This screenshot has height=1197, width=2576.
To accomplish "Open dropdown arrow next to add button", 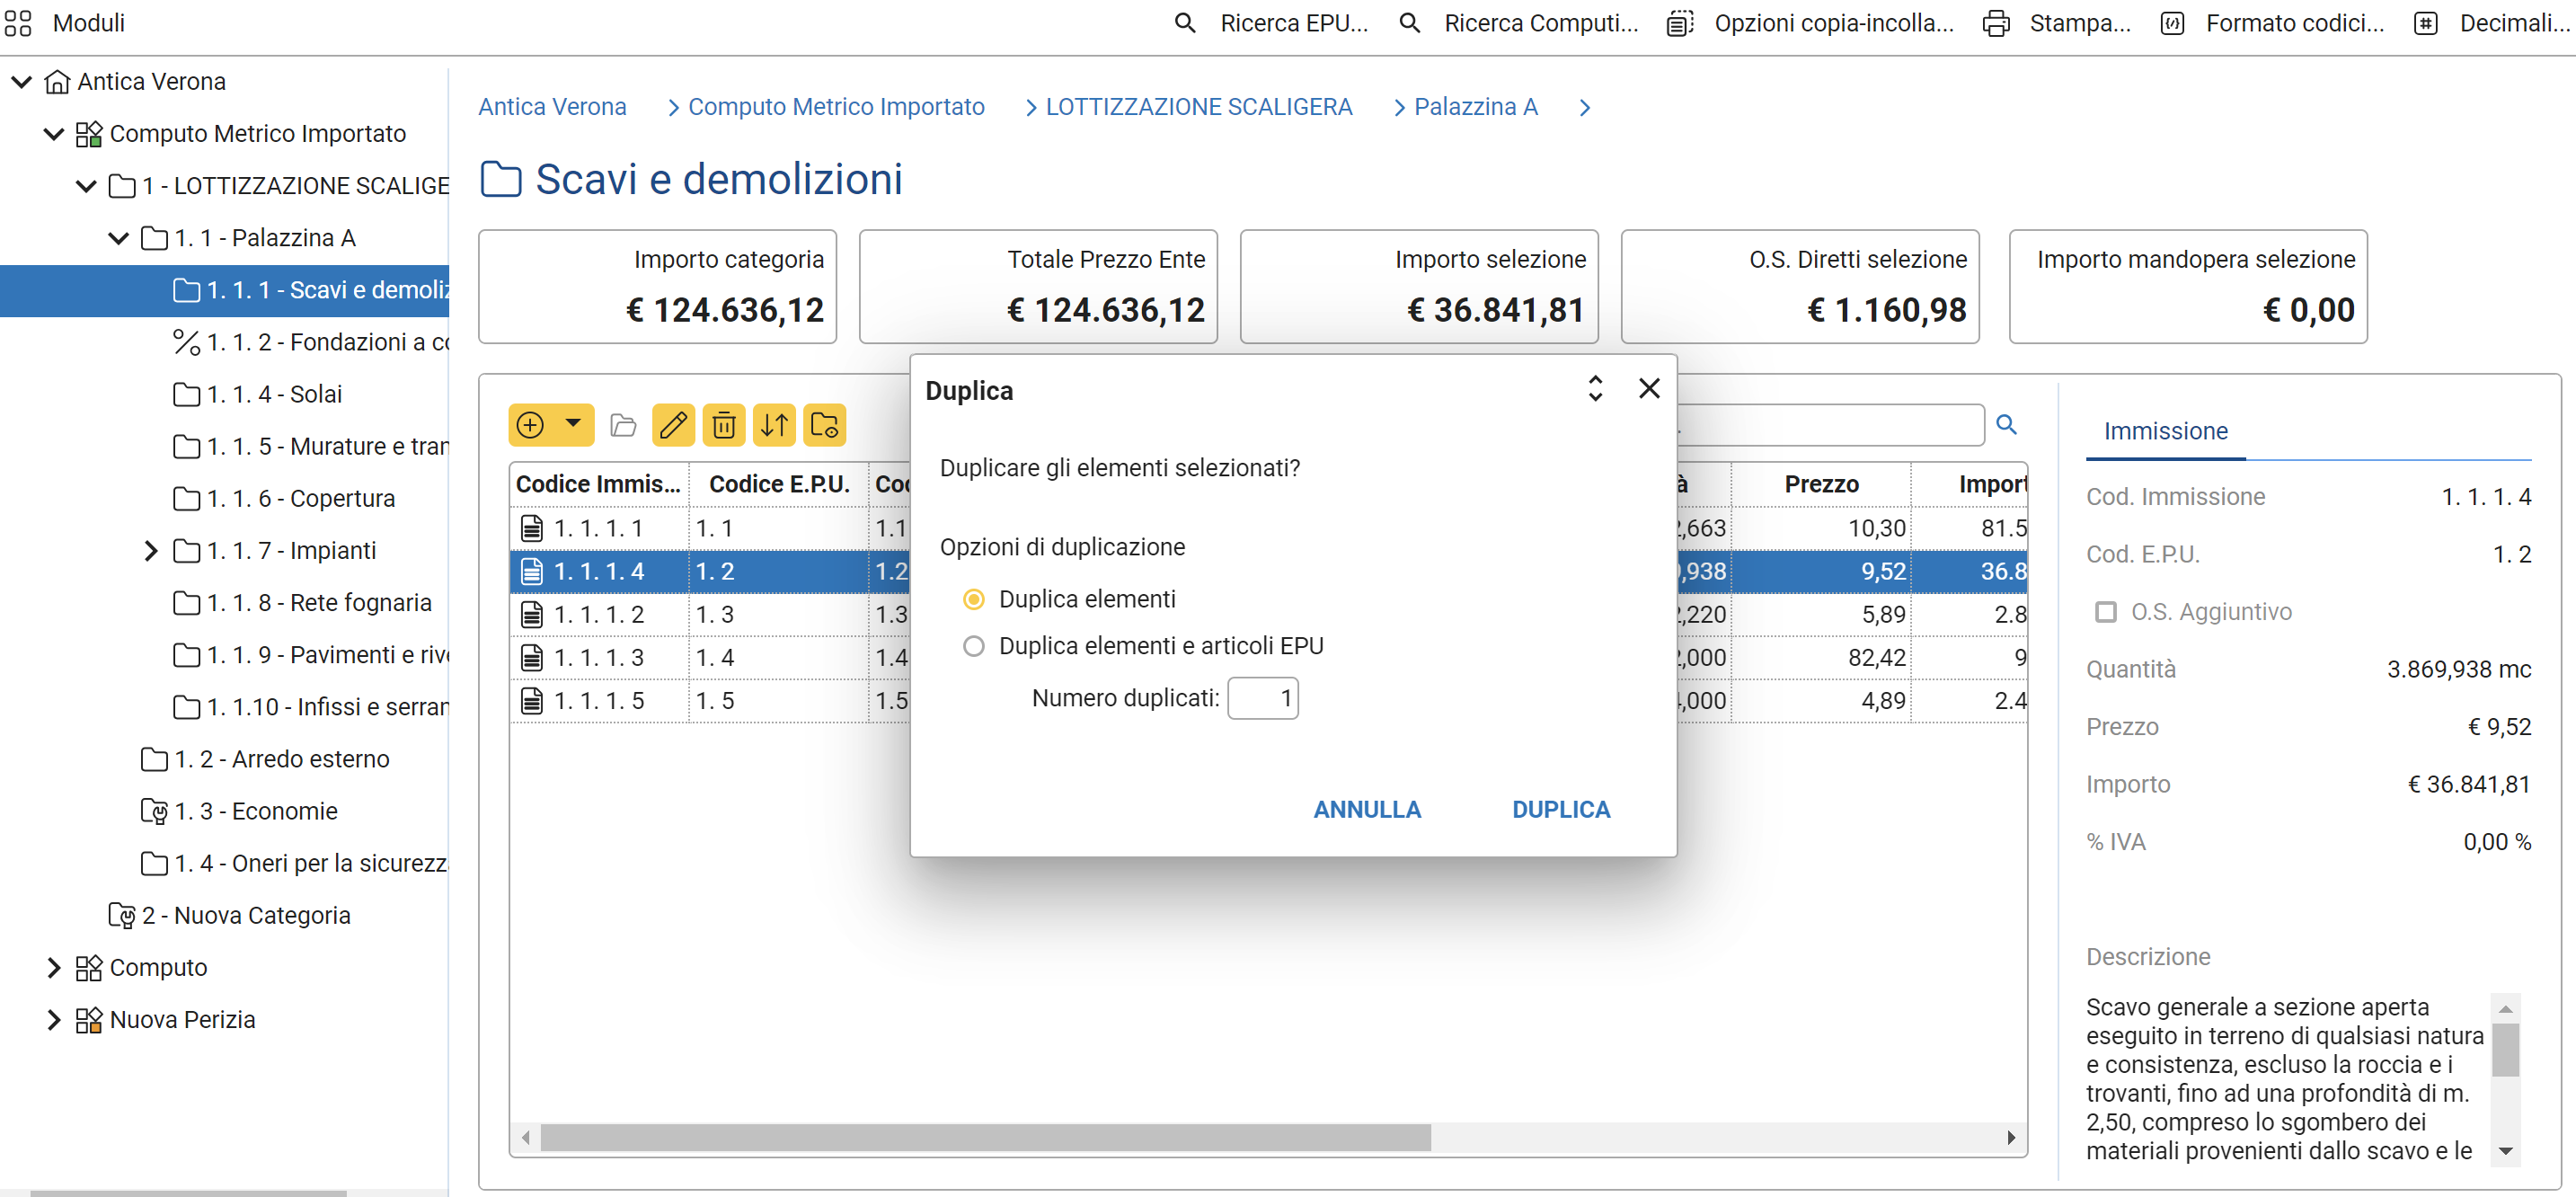I will (573, 424).
